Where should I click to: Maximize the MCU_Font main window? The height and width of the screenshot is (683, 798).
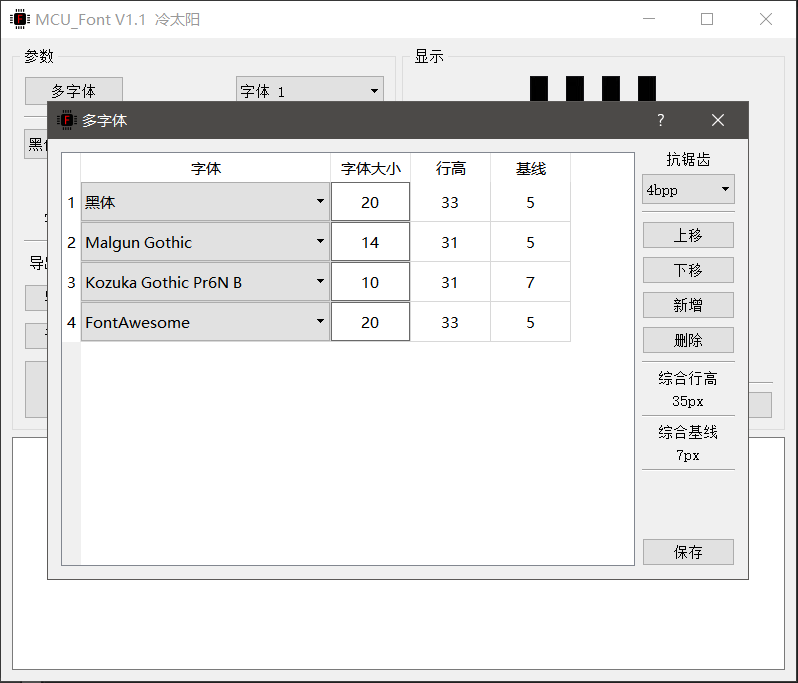pyautogui.click(x=707, y=19)
